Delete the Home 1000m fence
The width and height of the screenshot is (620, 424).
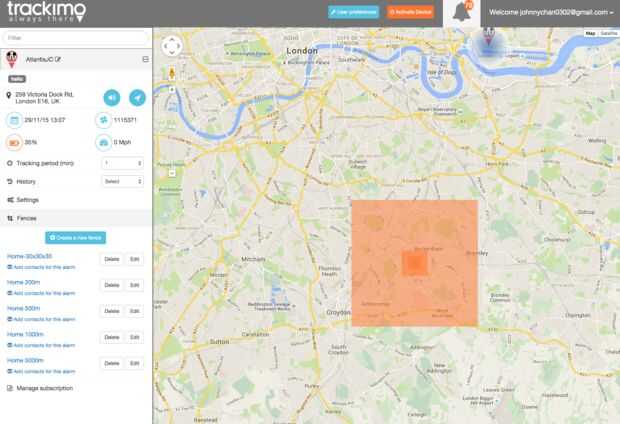(112, 337)
